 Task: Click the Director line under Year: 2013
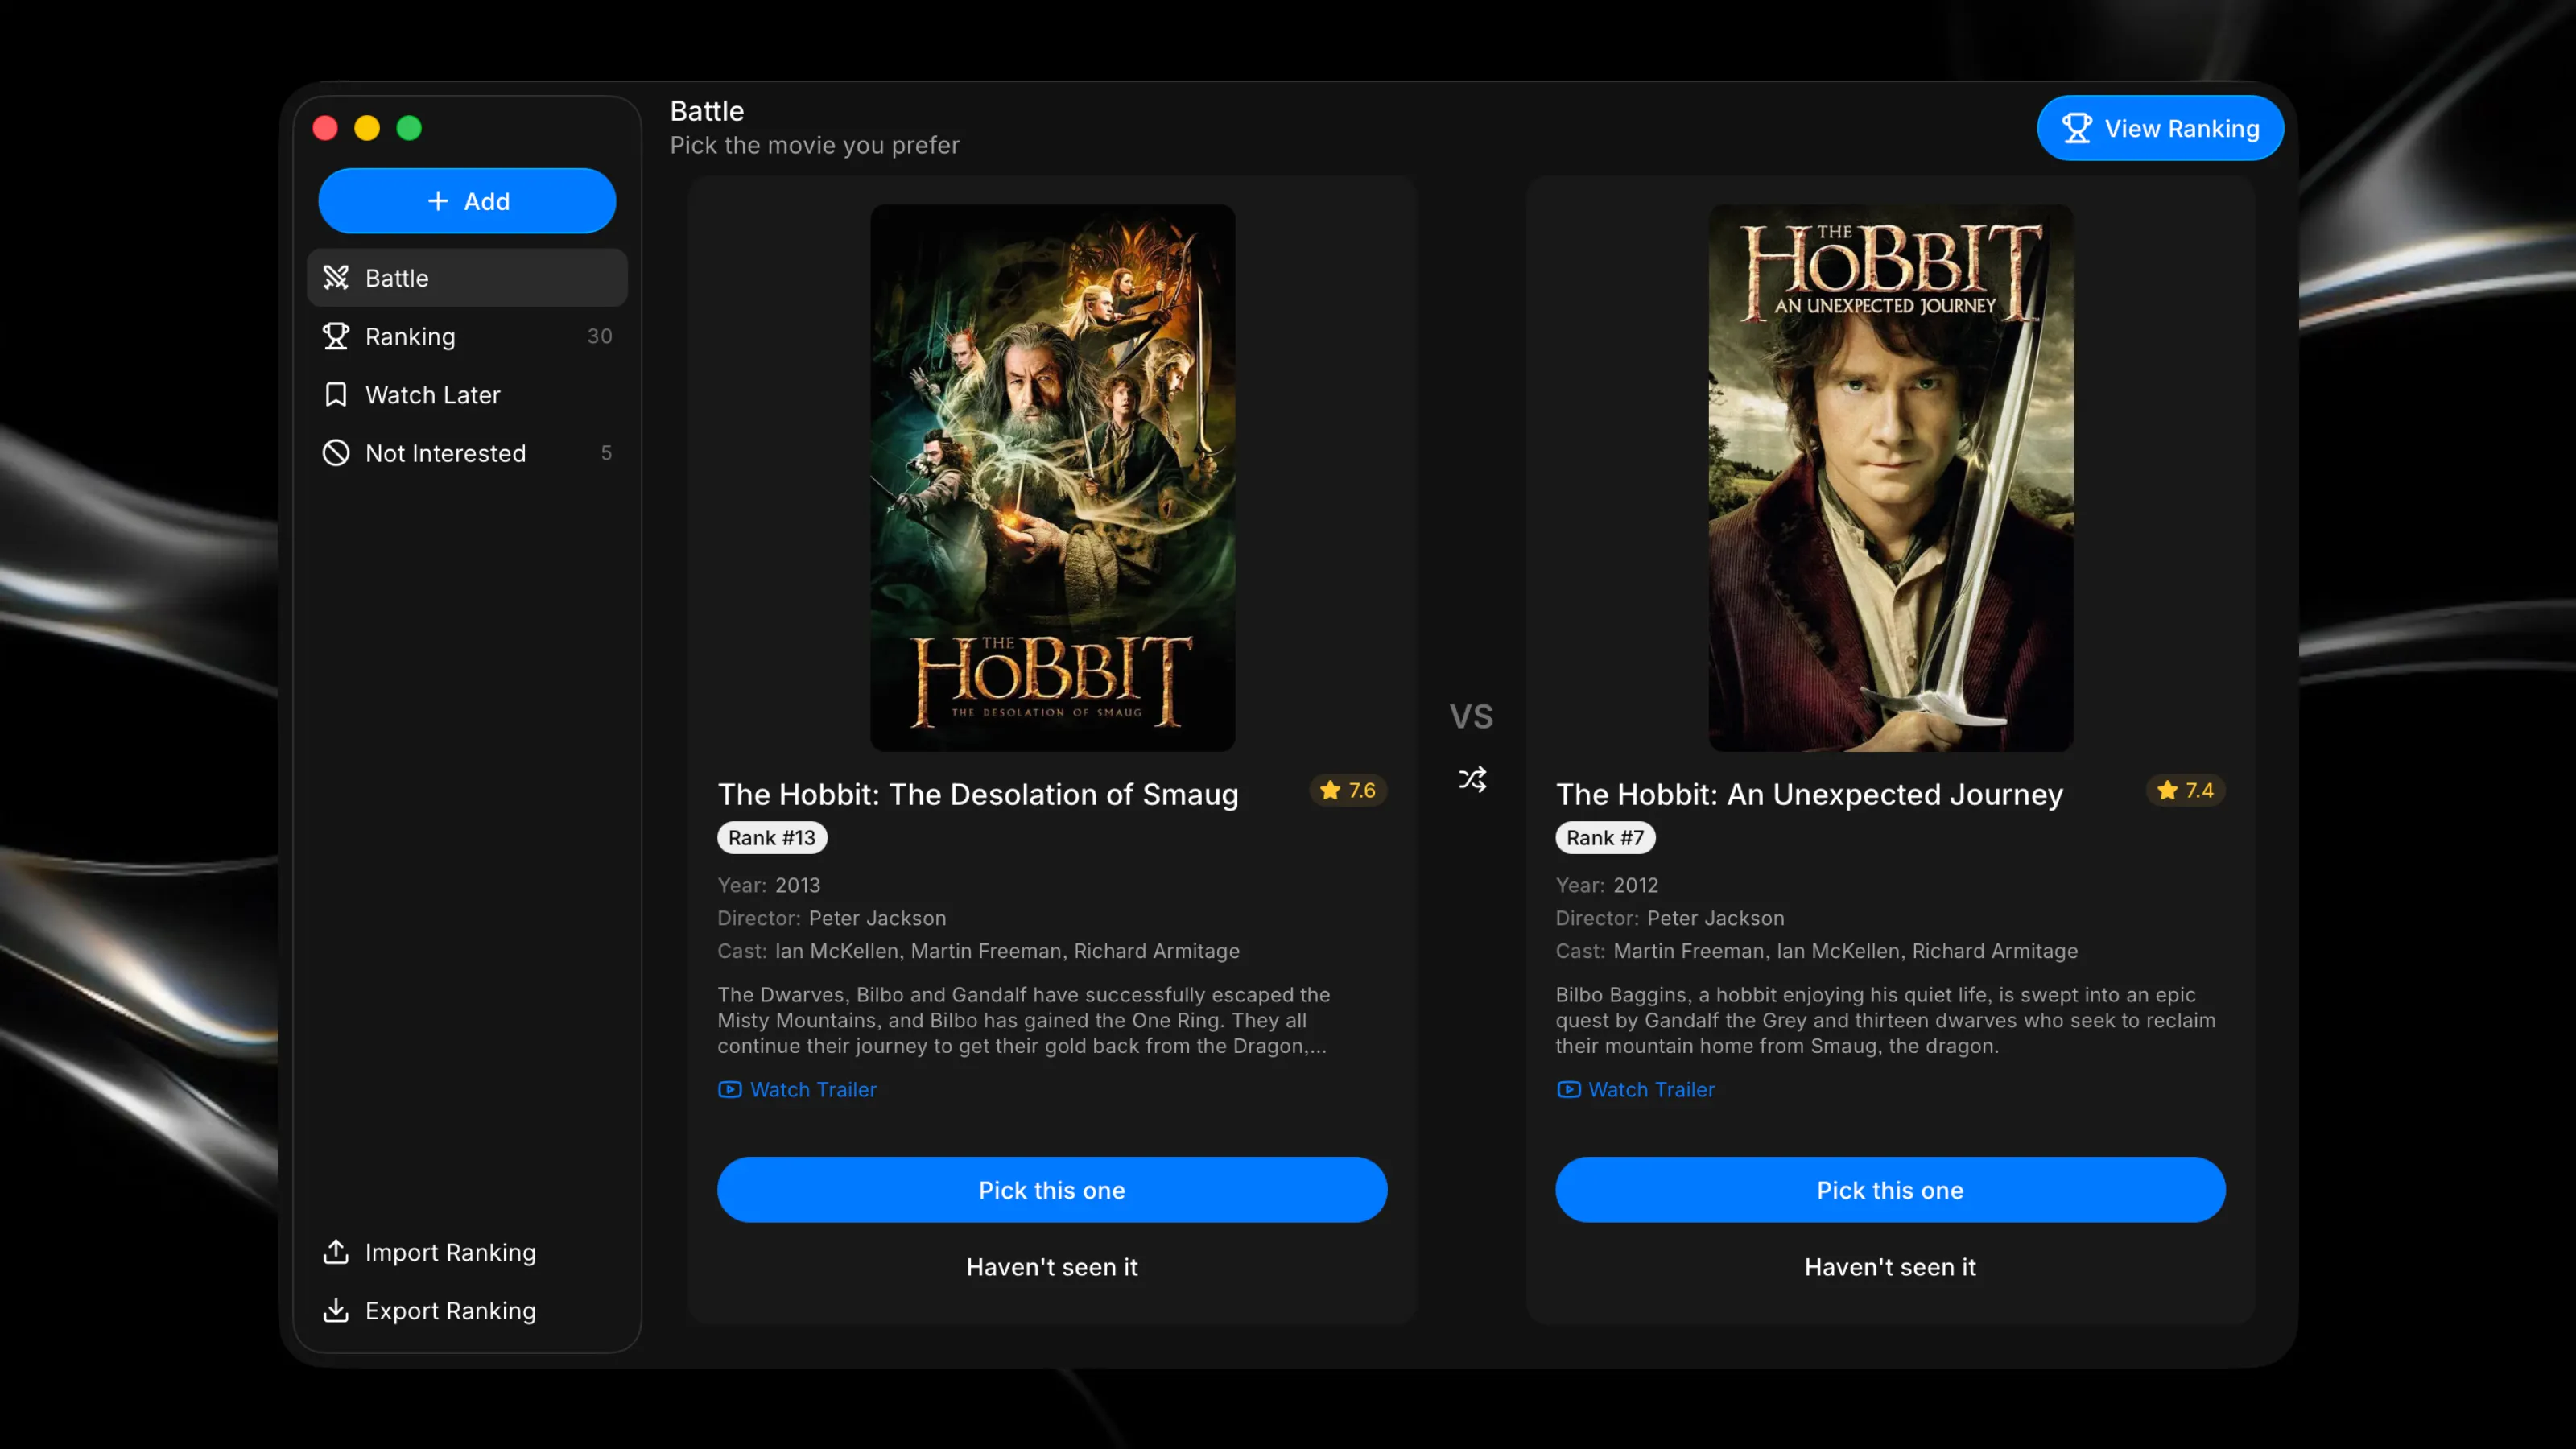tap(832, 918)
